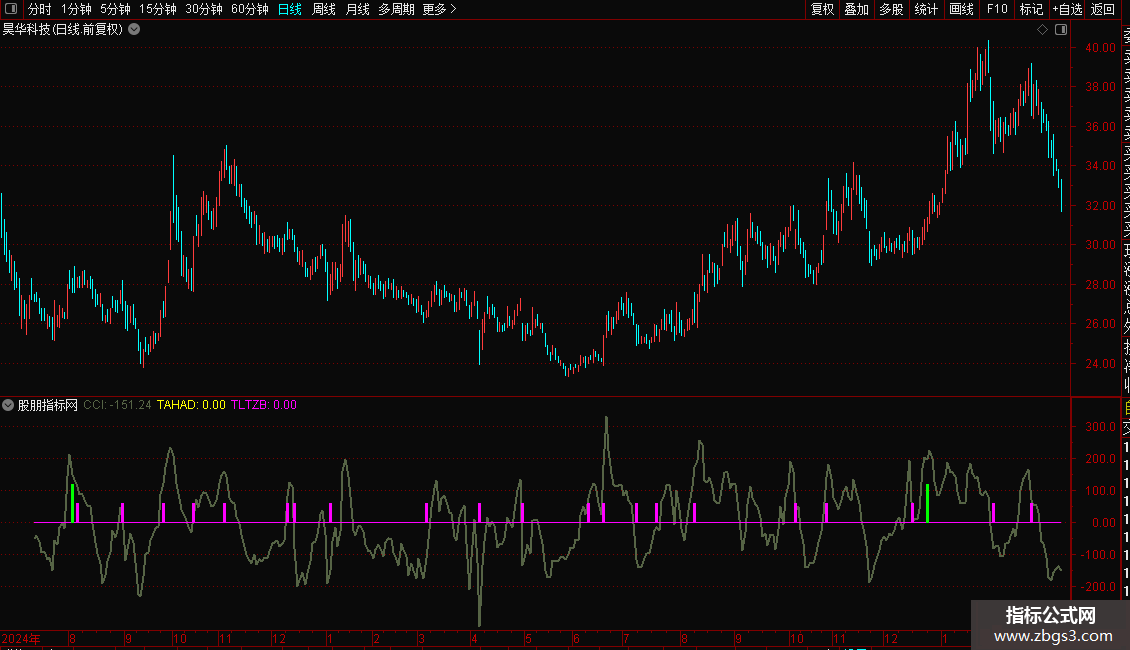Open F10 company information
The height and width of the screenshot is (650, 1130).
tap(997, 9)
